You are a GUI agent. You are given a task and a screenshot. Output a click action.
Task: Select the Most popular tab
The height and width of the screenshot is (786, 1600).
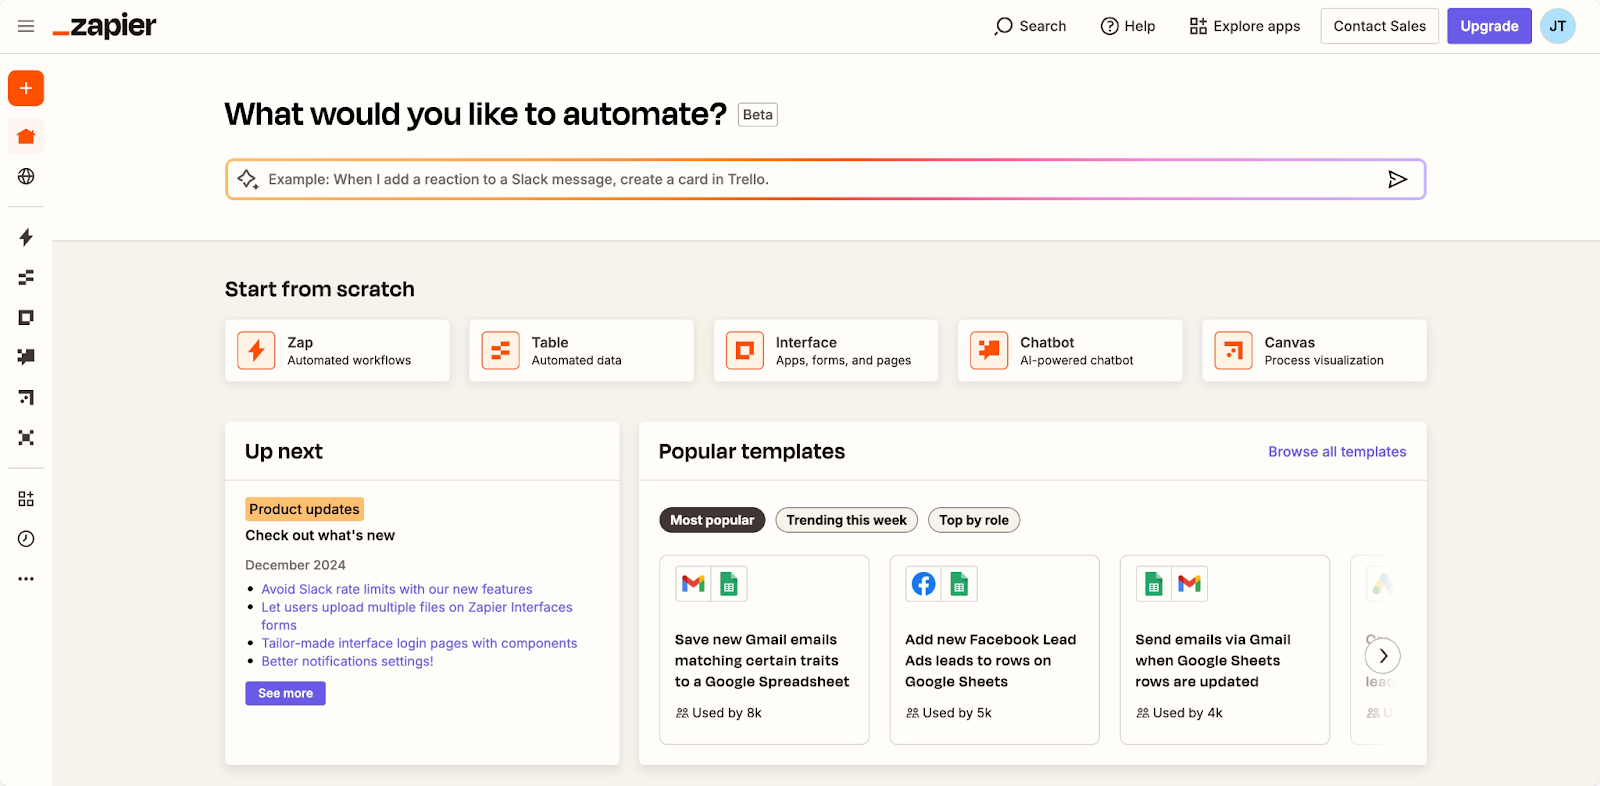(x=712, y=520)
